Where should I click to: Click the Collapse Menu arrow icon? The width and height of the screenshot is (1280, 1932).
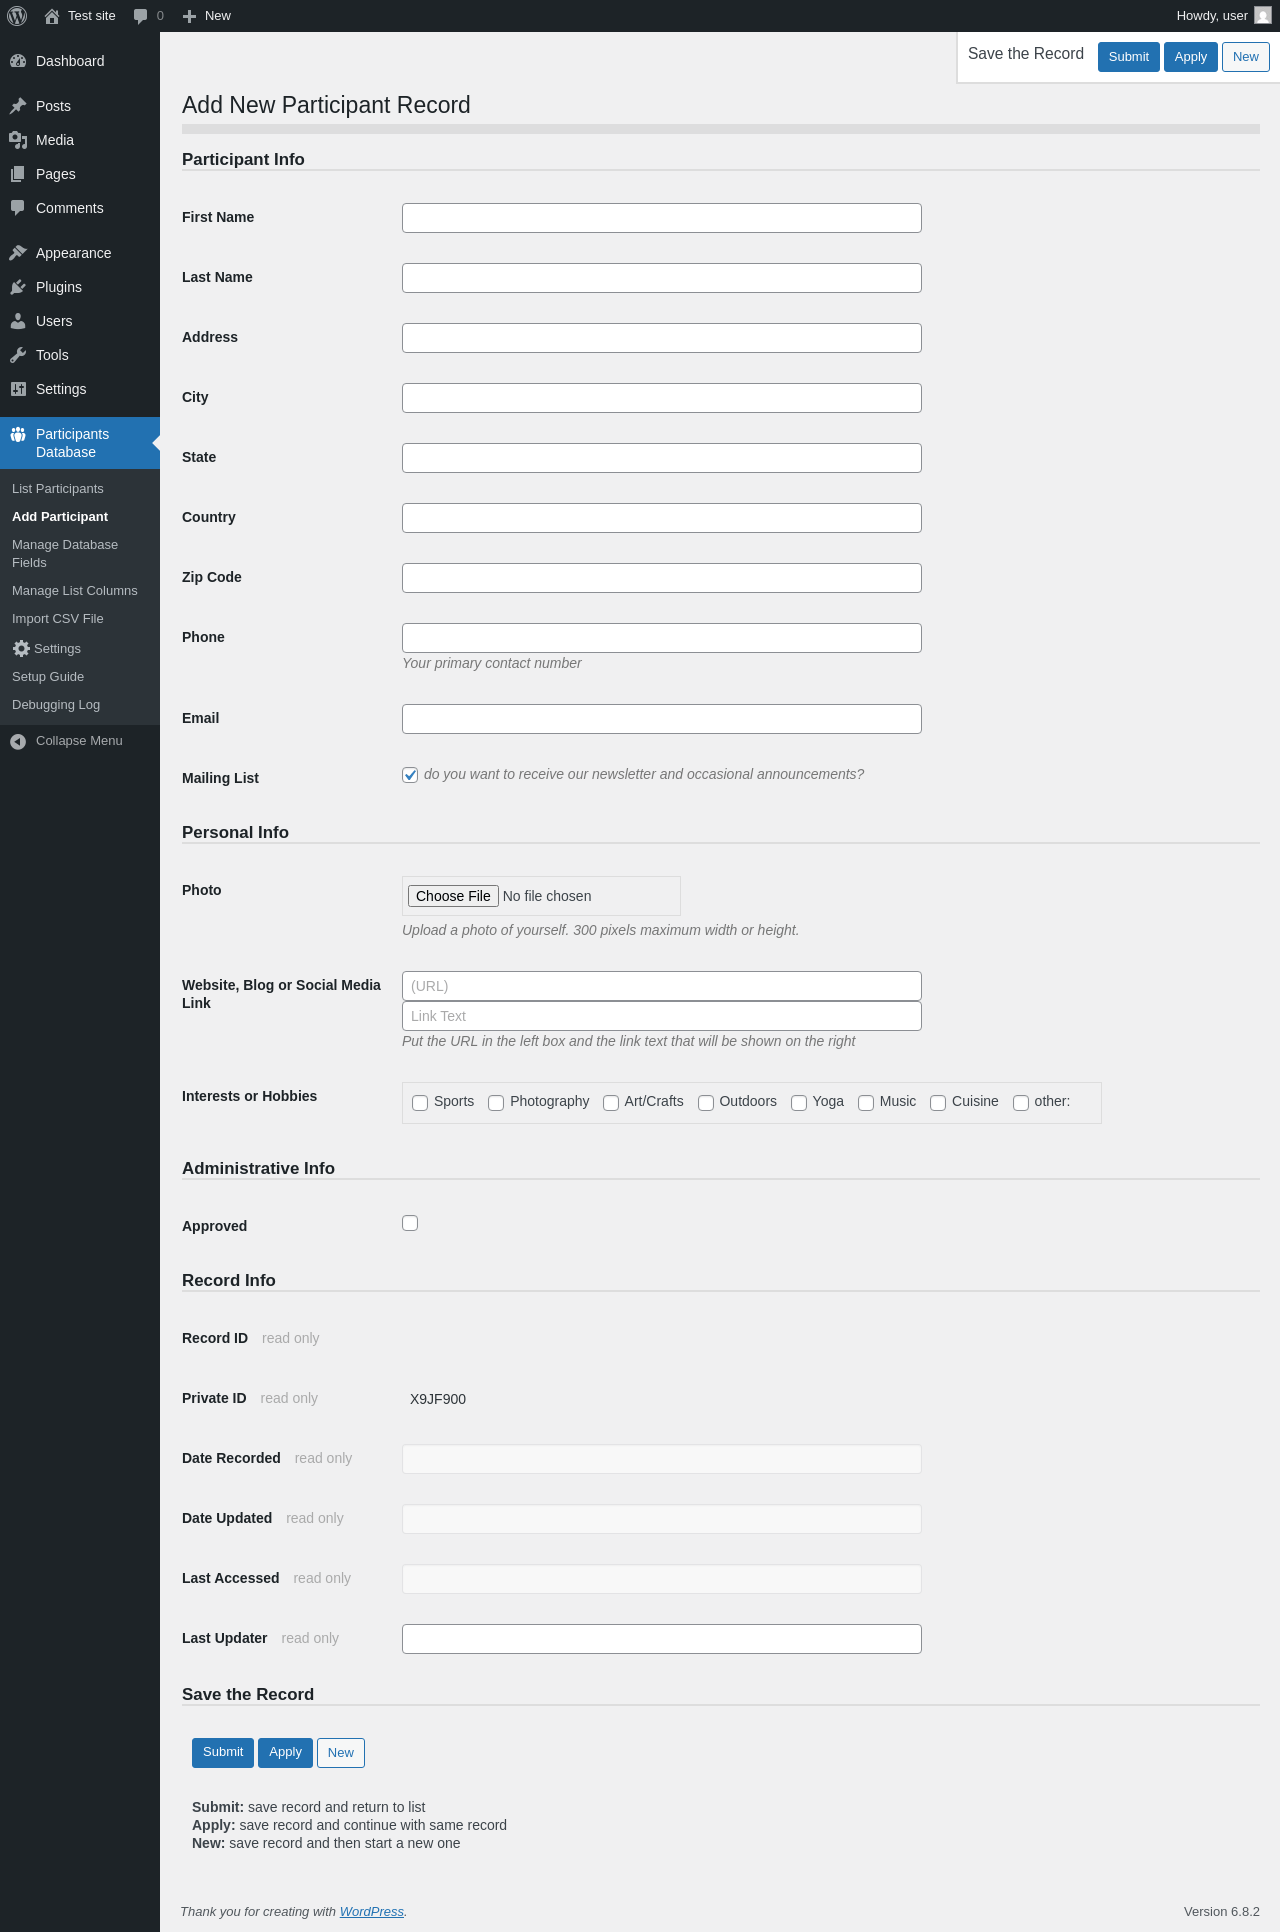click(18, 741)
